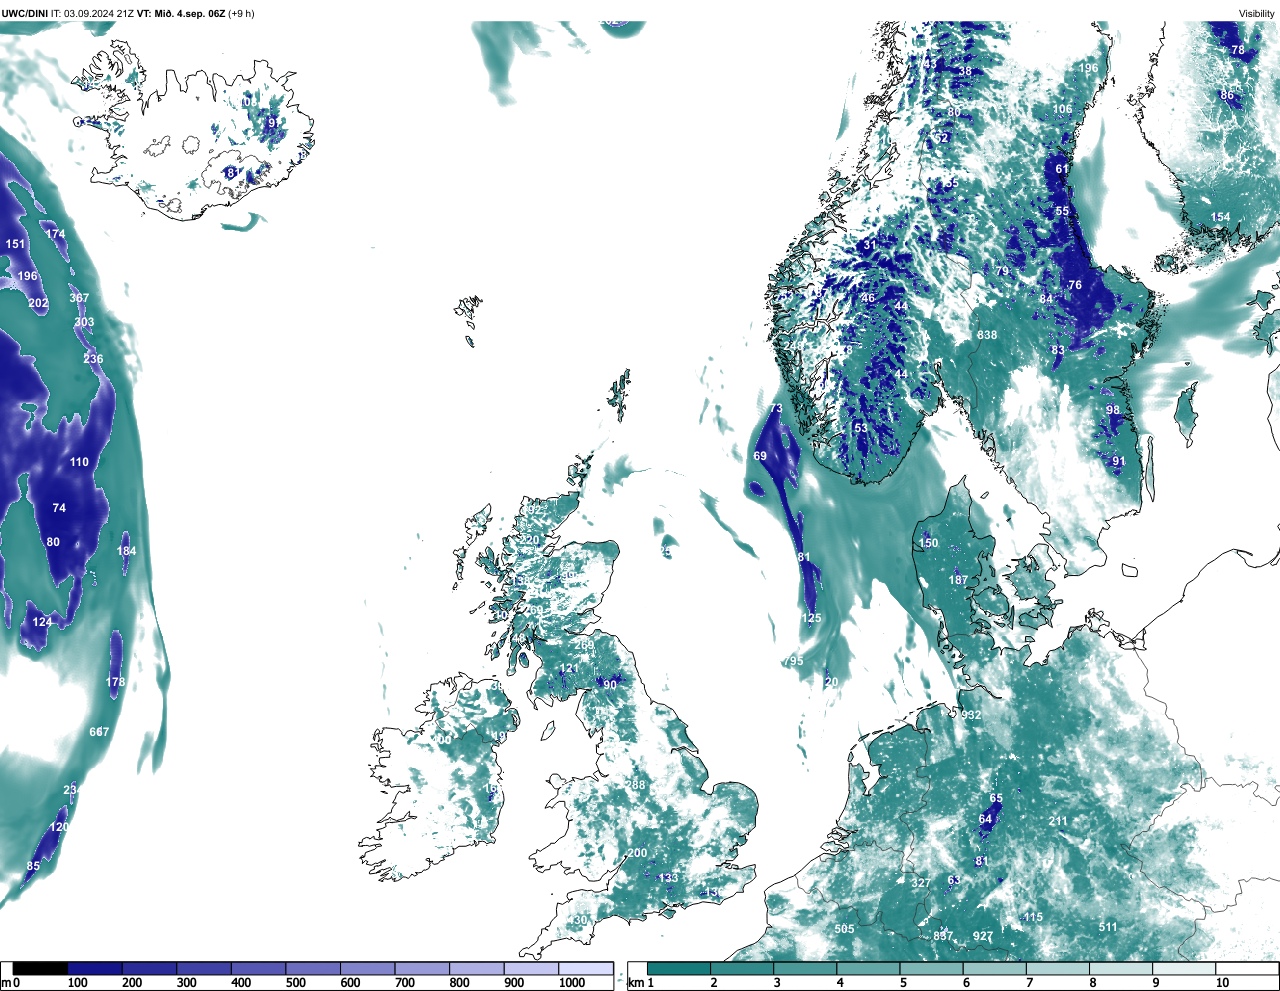
Task: Click the 150 value over Jutland
Action: [x=929, y=543]
